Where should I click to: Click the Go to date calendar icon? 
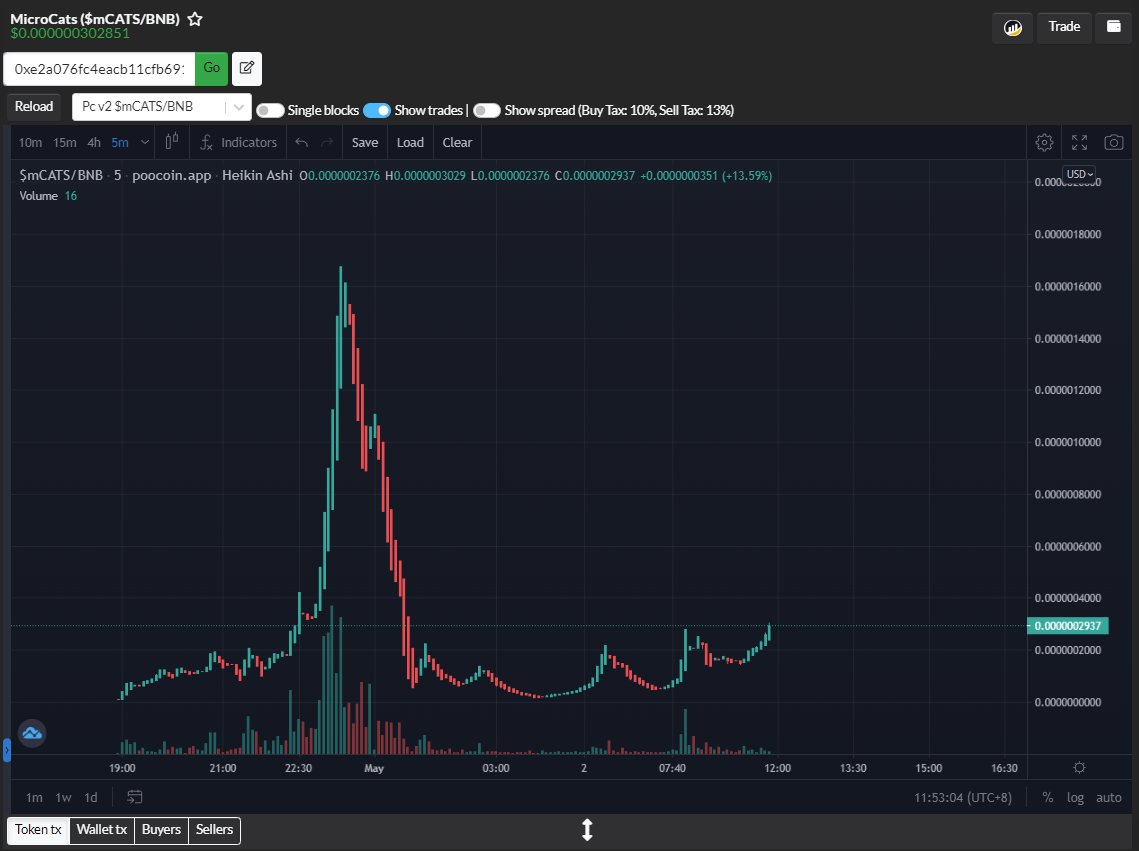tap(134, 797)
